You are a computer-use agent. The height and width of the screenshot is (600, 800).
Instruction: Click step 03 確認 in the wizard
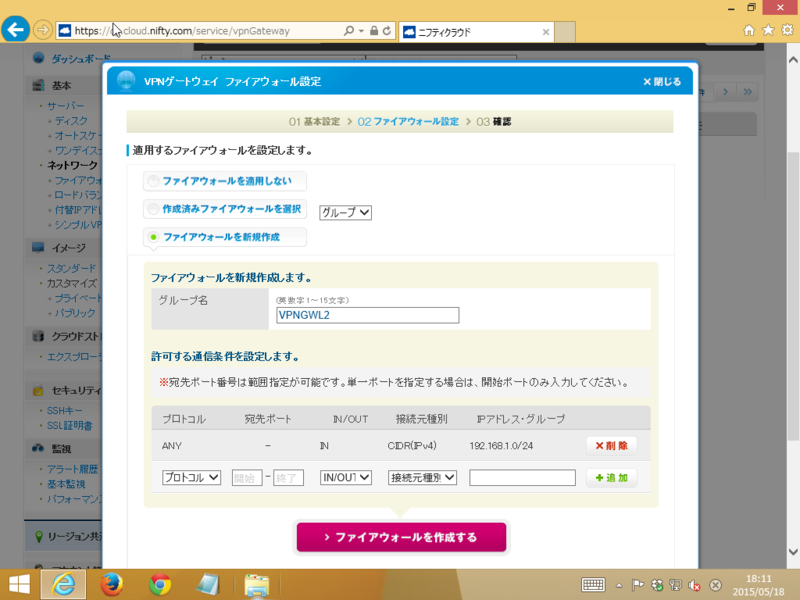coord(493,122)
